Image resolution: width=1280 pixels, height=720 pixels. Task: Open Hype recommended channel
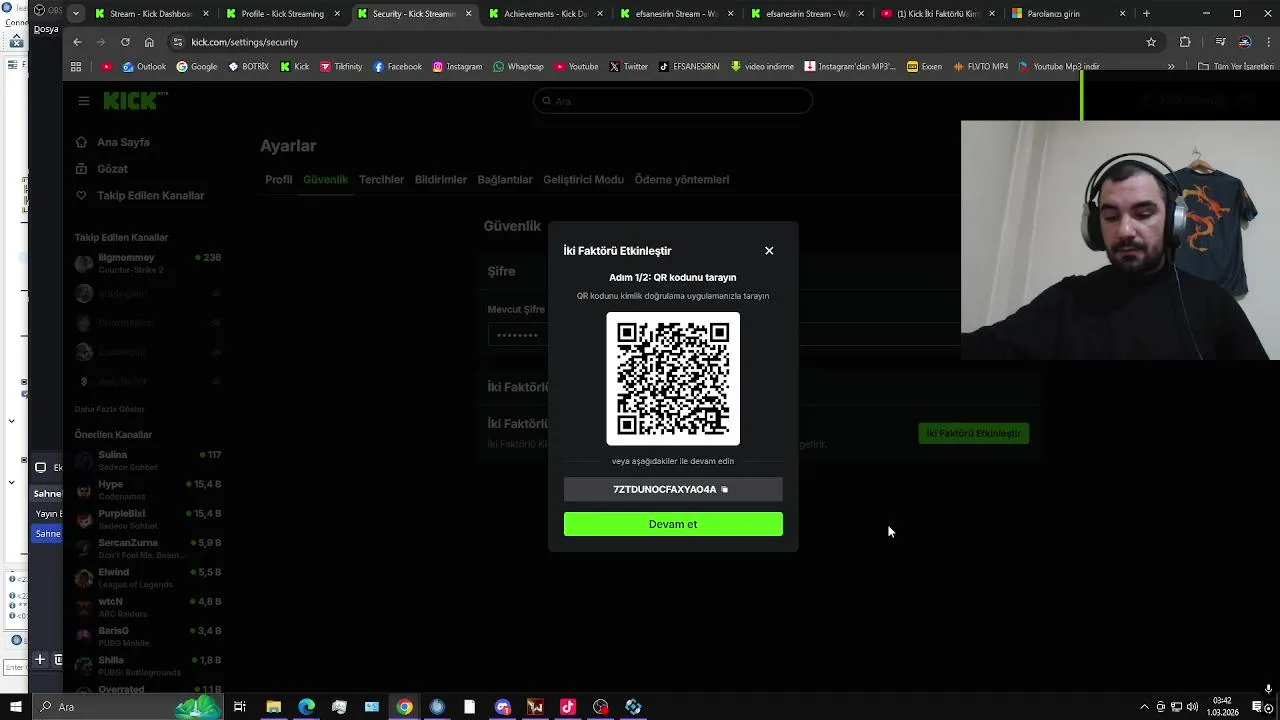click(148, 490)
